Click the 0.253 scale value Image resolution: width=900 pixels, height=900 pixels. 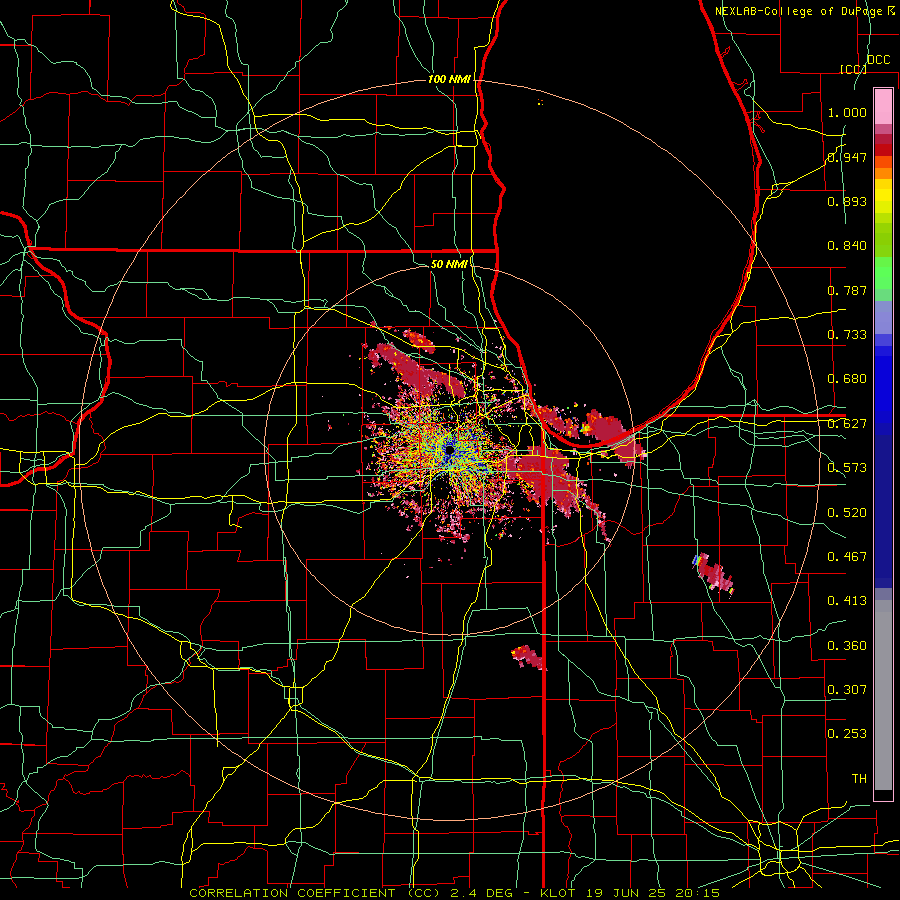coord(847,734)
